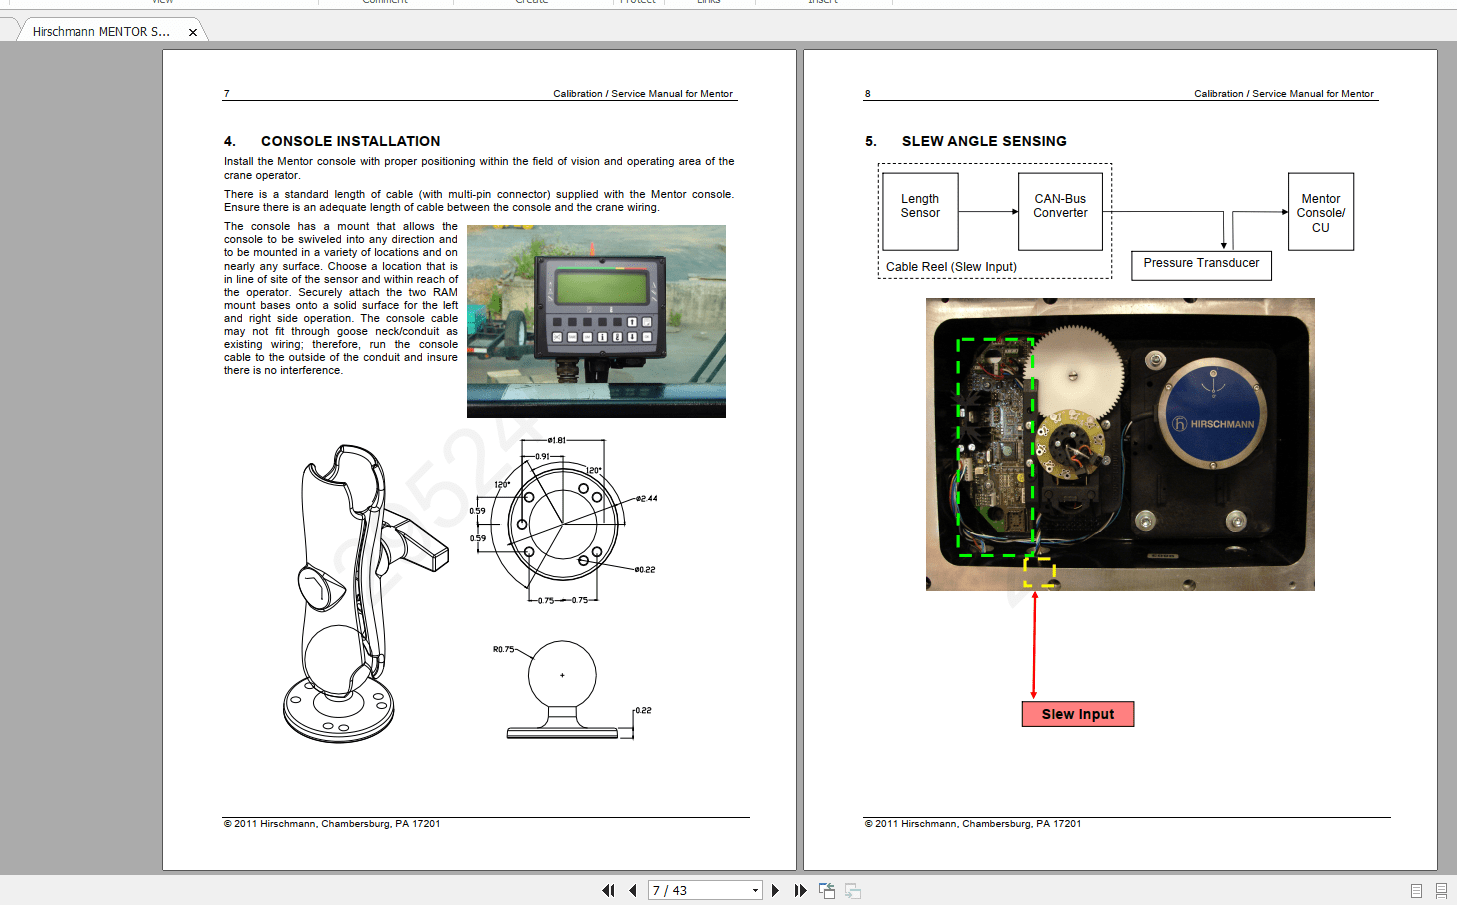The image size is (1457, 905).
Task: Click the CAN-Bus Converter diagram box
Action: (x=1060, y=211)
